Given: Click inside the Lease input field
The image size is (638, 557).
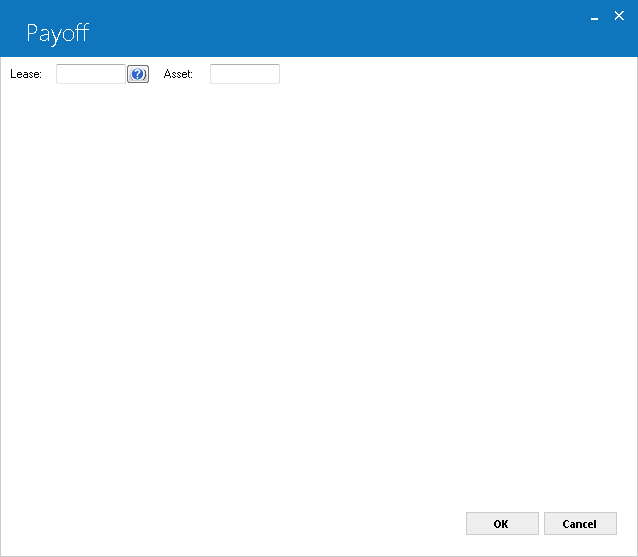Looking at the screenshot, I should [91, 74].
